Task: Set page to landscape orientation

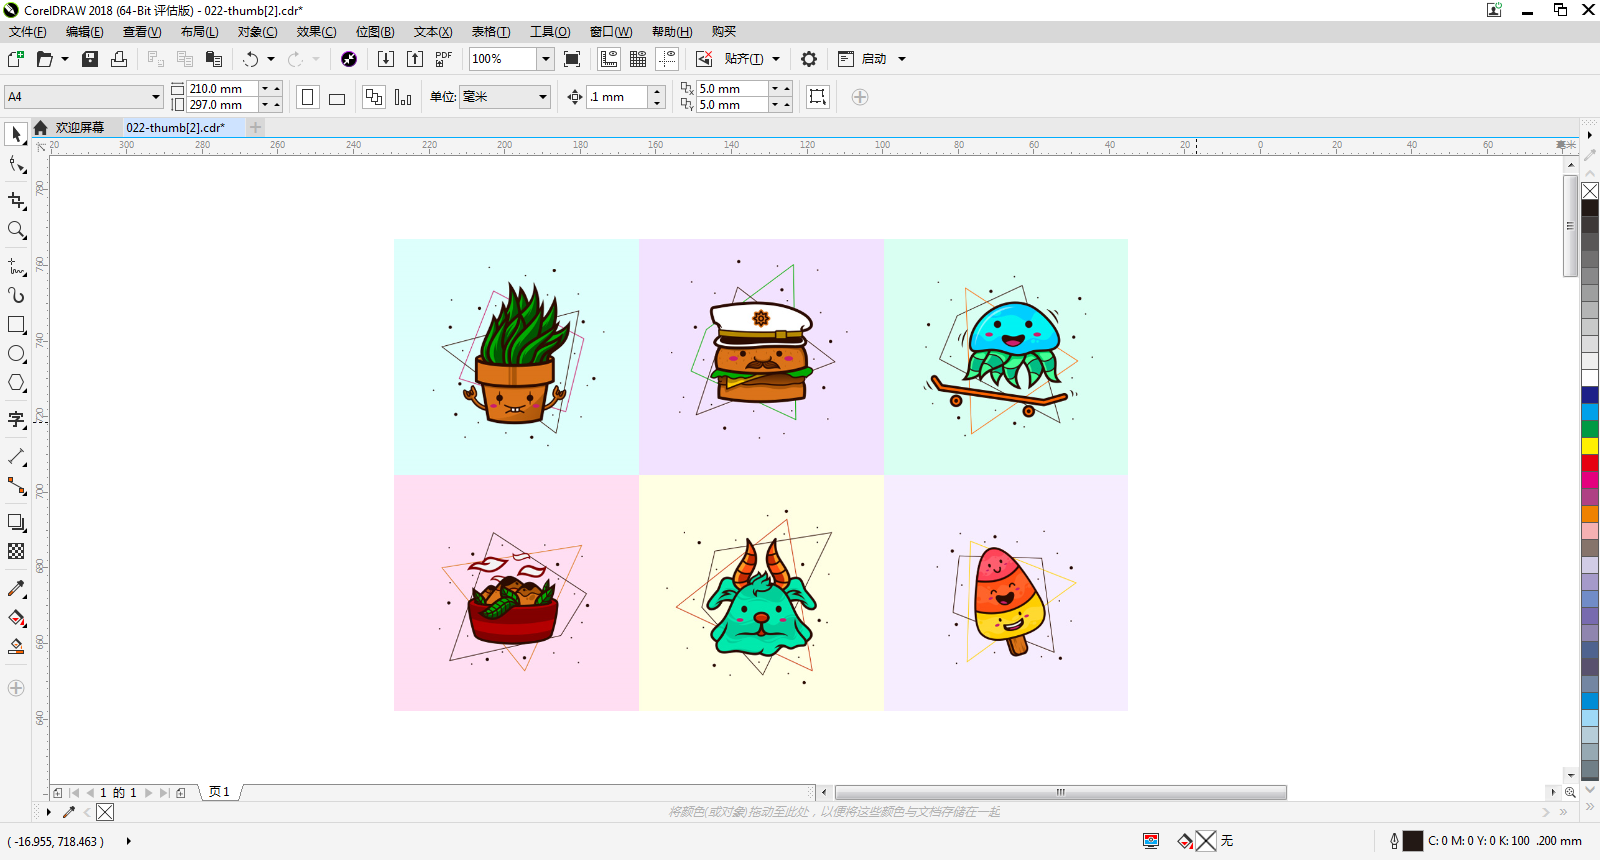Action: (337, 97)
